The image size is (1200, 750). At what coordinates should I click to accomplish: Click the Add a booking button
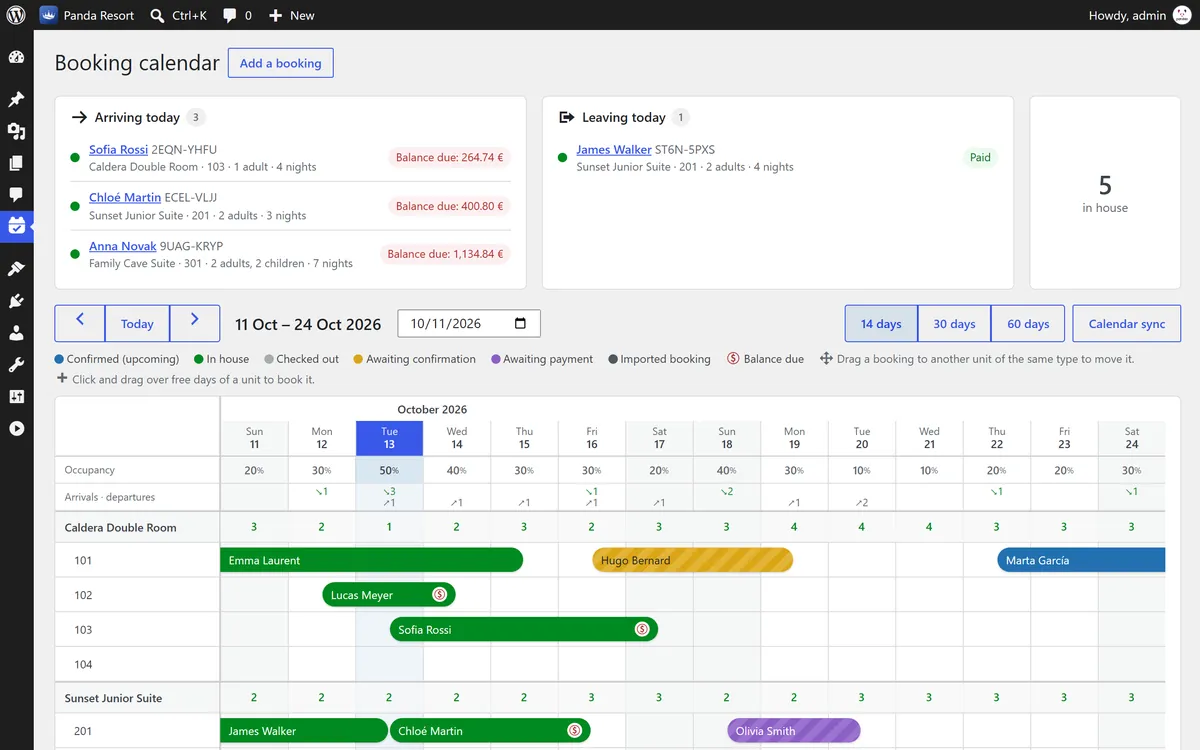click(x=280, y=63)
